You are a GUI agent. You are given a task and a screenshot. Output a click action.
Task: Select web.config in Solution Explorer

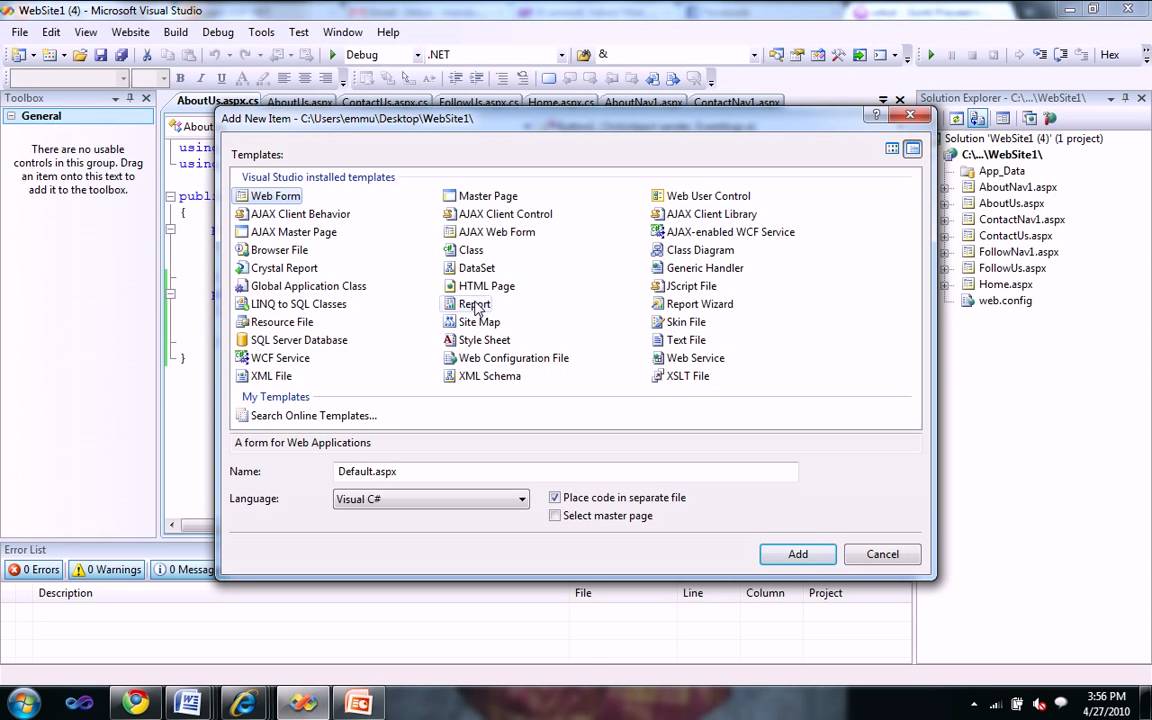1005,300
